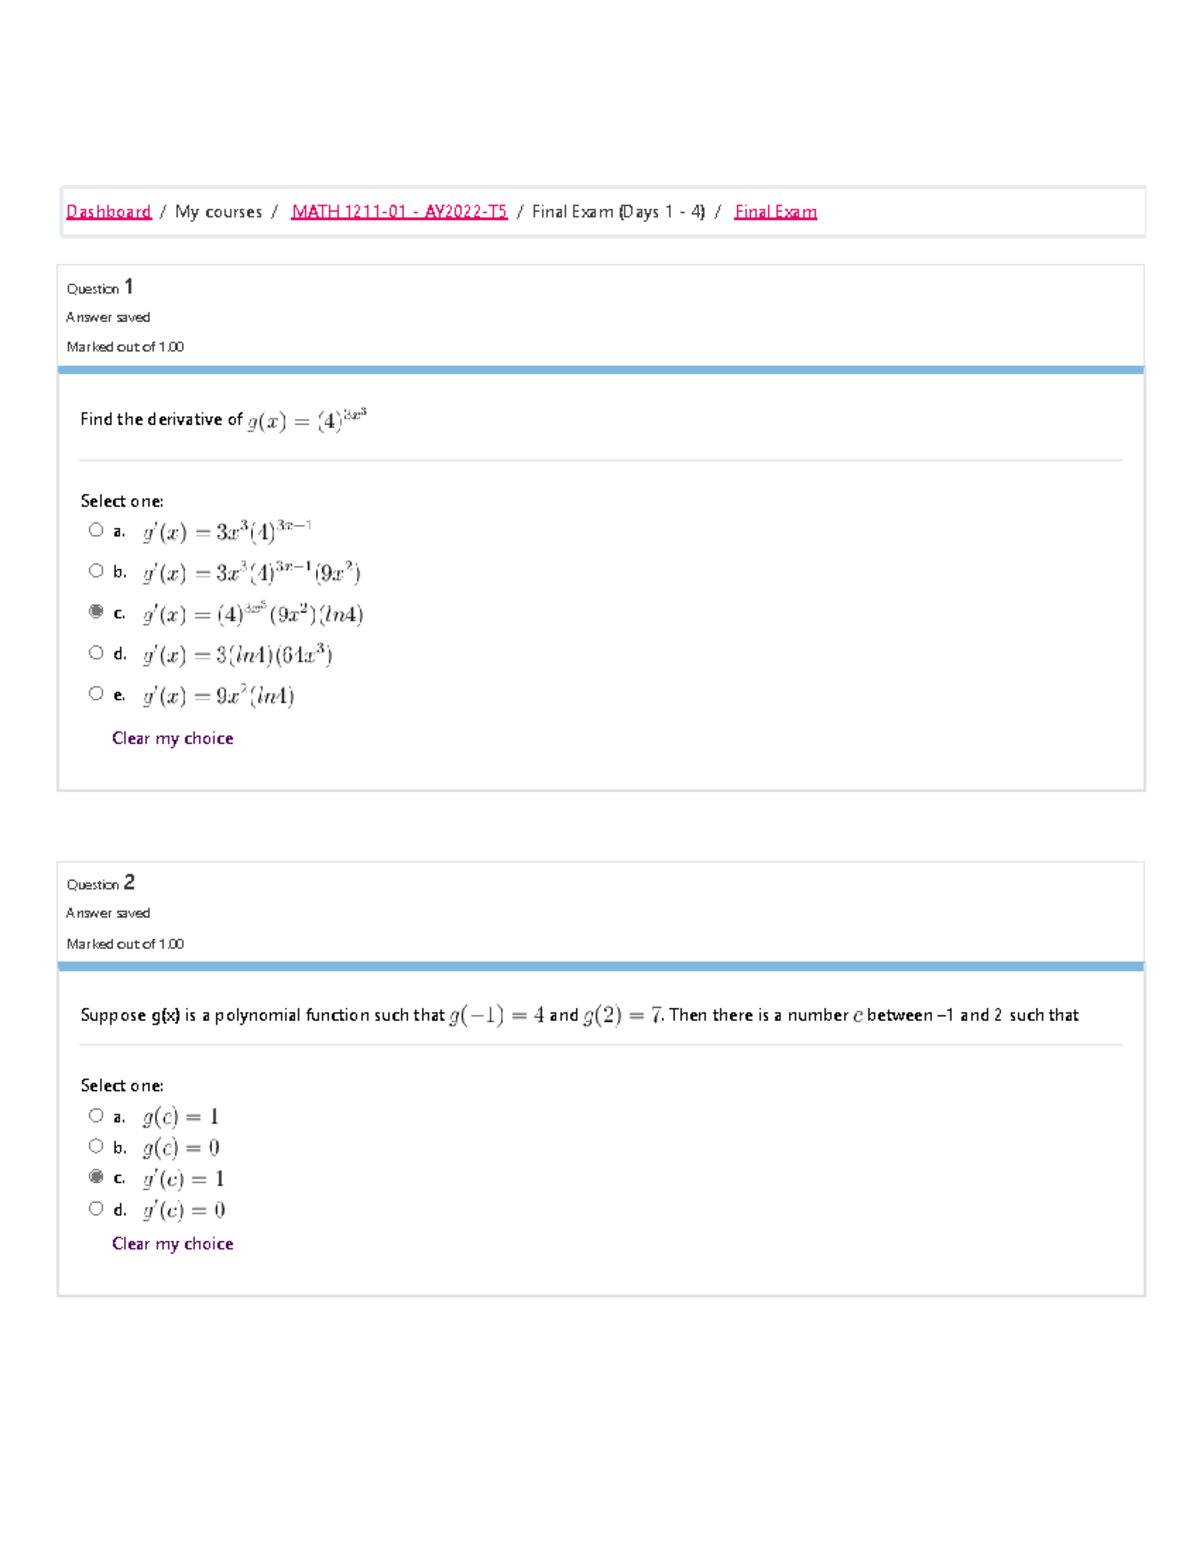Screen dimensions: 1200x1553
Task: Select answer a in Question 1
Action: click(96, 527)
